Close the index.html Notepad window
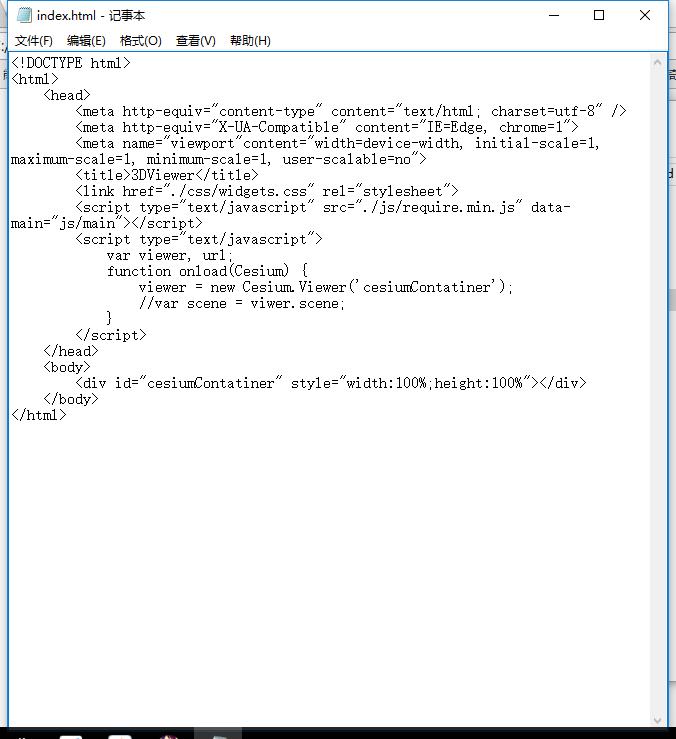This screenshot has width=676, height=739. point(644,16)
